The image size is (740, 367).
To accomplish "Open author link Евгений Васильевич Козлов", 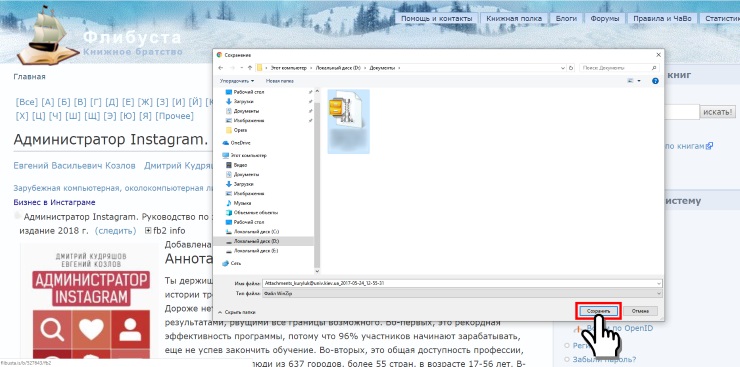I will point(74,166).
